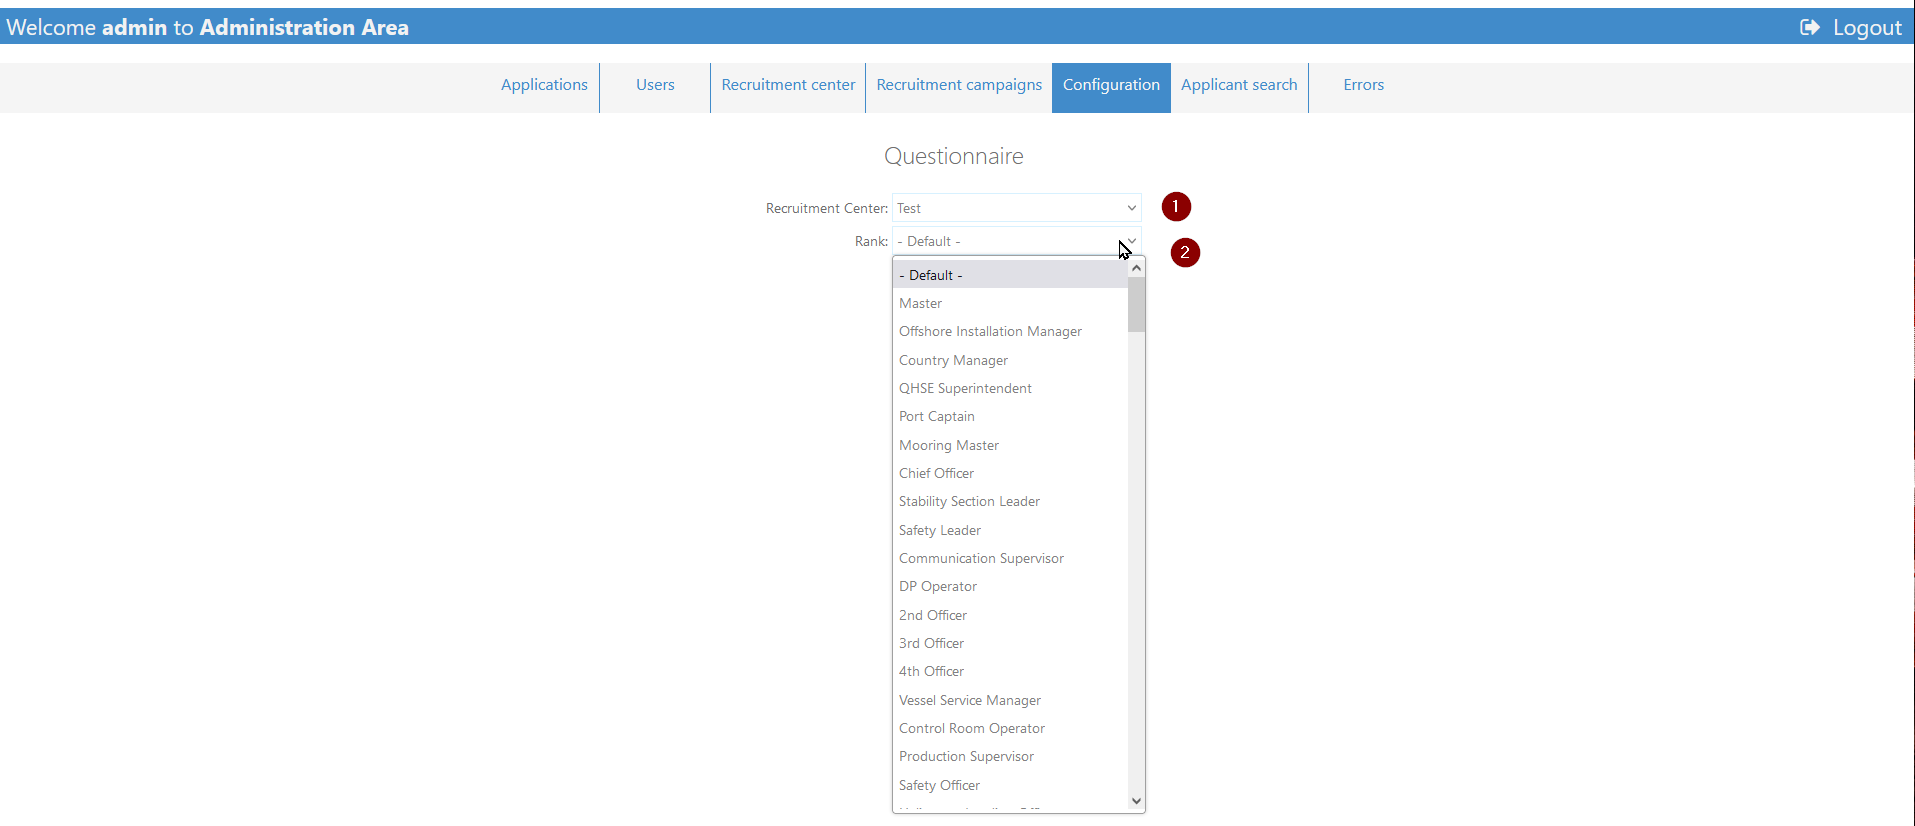Go to Applicant search tab

1239,85
